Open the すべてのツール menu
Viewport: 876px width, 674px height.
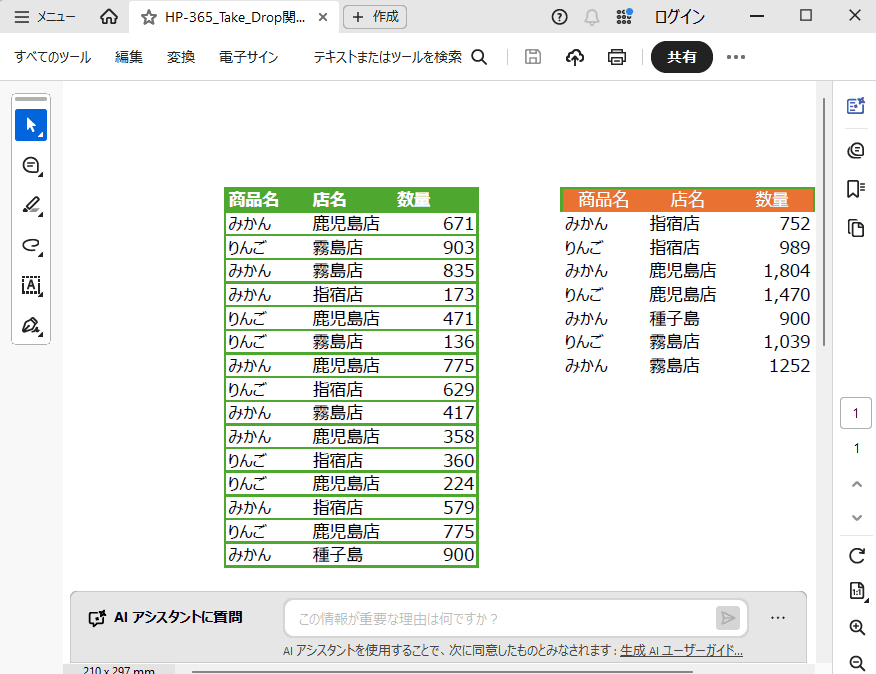(53, 57)
